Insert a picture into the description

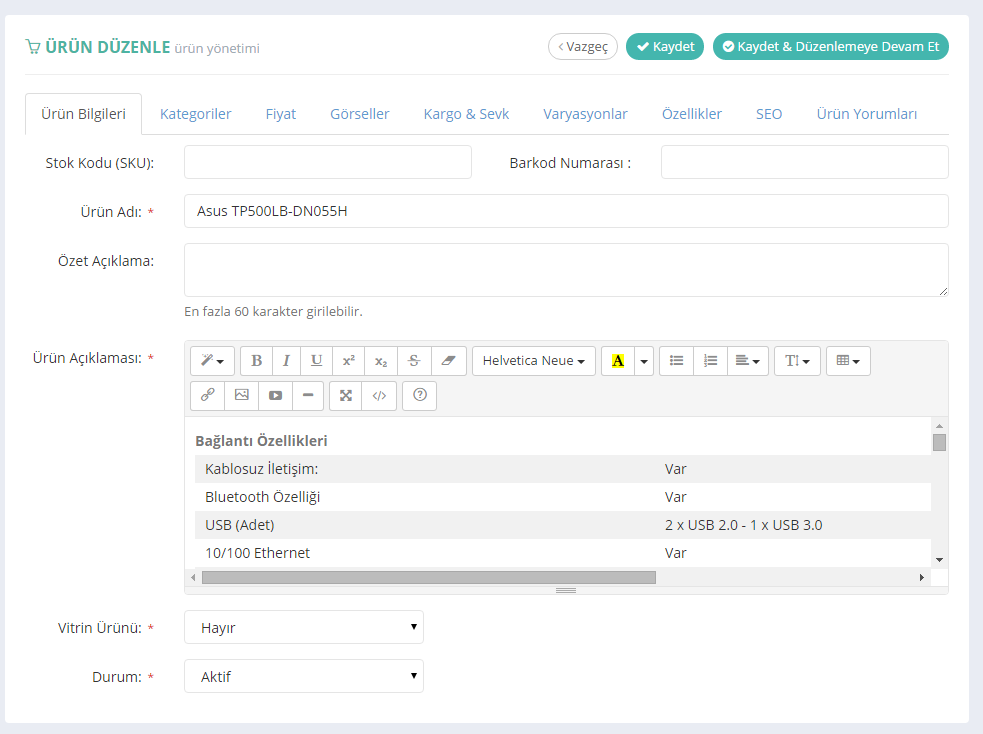click(x=241, y=395)
